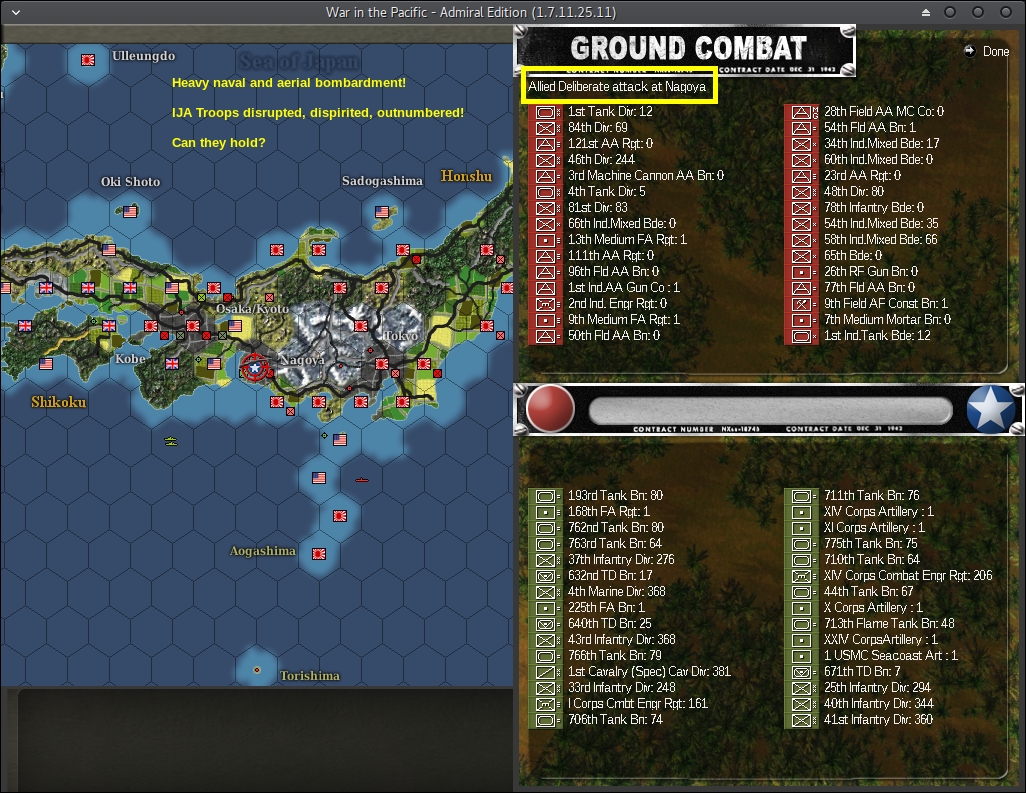
Task: Open the window menu chevron in the title bar
Action: click(16, 12)
